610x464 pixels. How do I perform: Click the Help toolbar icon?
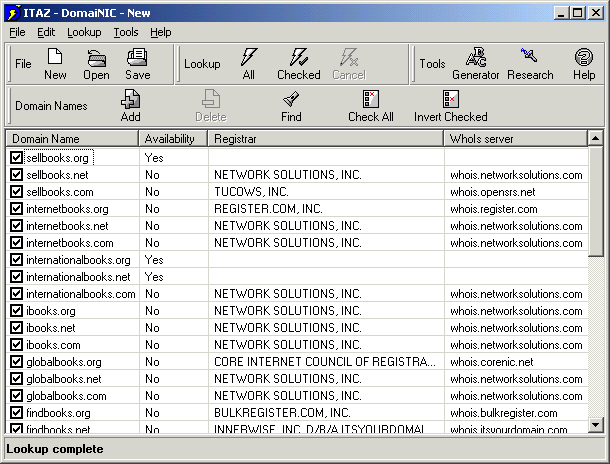point(584,57)
